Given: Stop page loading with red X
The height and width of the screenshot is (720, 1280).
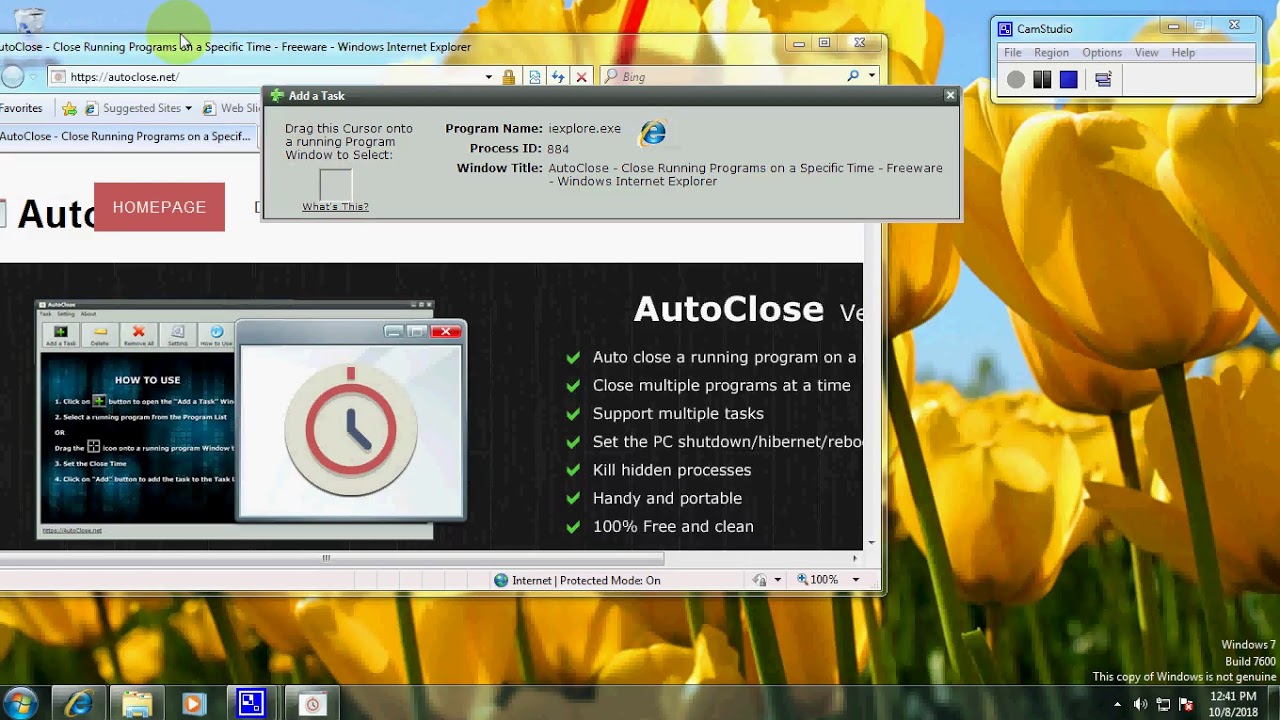Looking at the screenshot, I should point(581,77).
